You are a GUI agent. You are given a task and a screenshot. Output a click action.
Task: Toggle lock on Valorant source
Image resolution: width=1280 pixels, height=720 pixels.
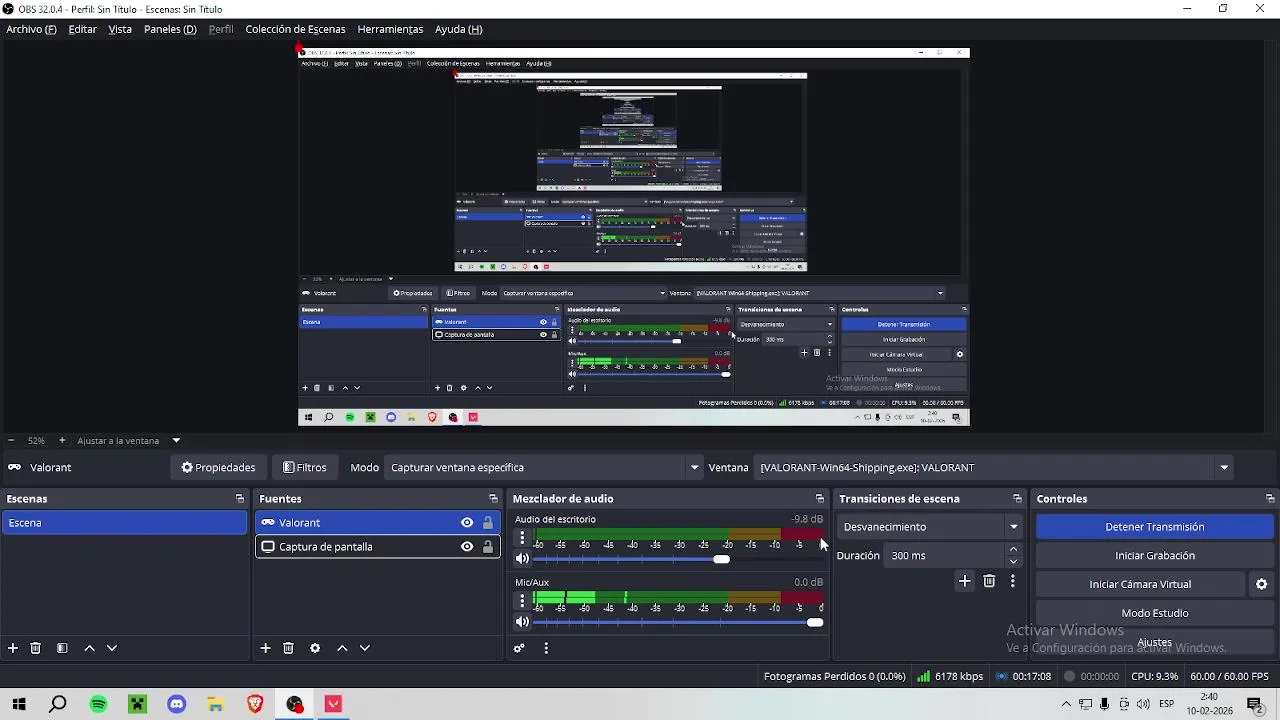488,523
